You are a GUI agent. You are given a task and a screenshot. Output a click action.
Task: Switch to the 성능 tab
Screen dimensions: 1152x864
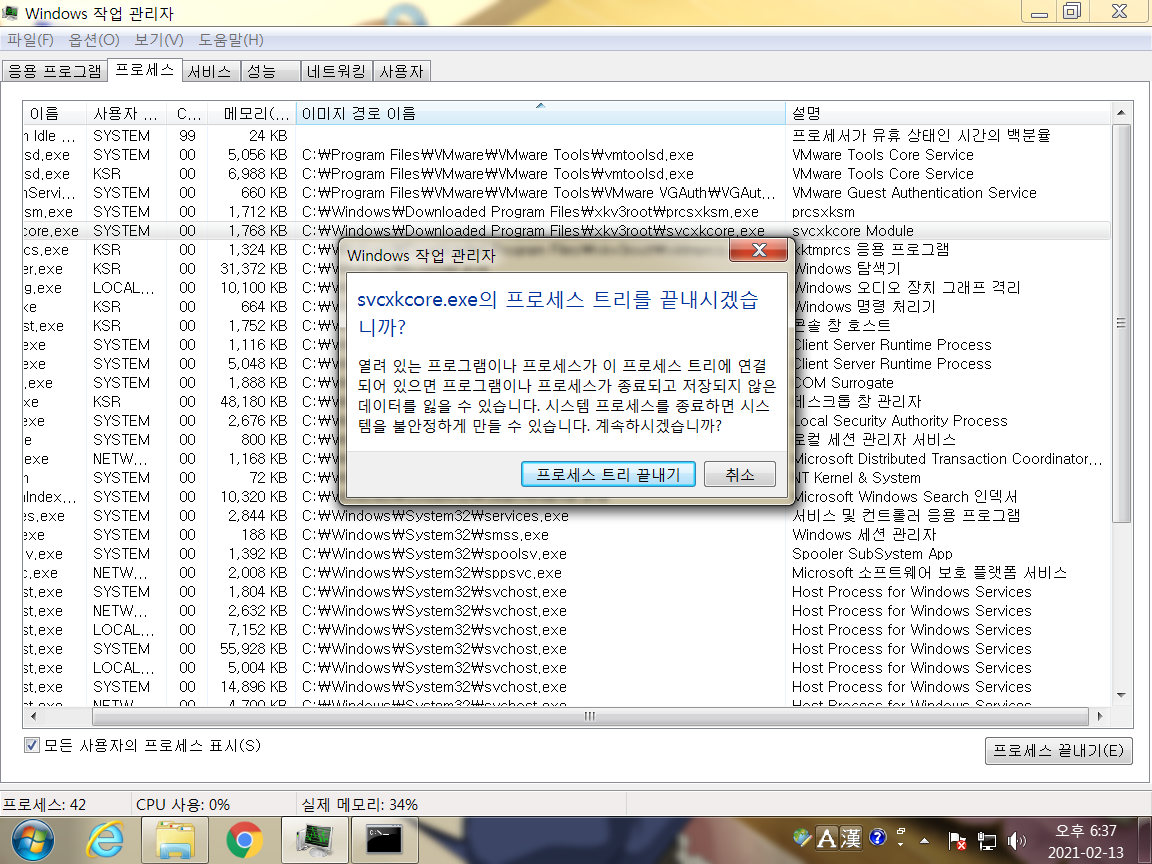[x=270, y=71]
